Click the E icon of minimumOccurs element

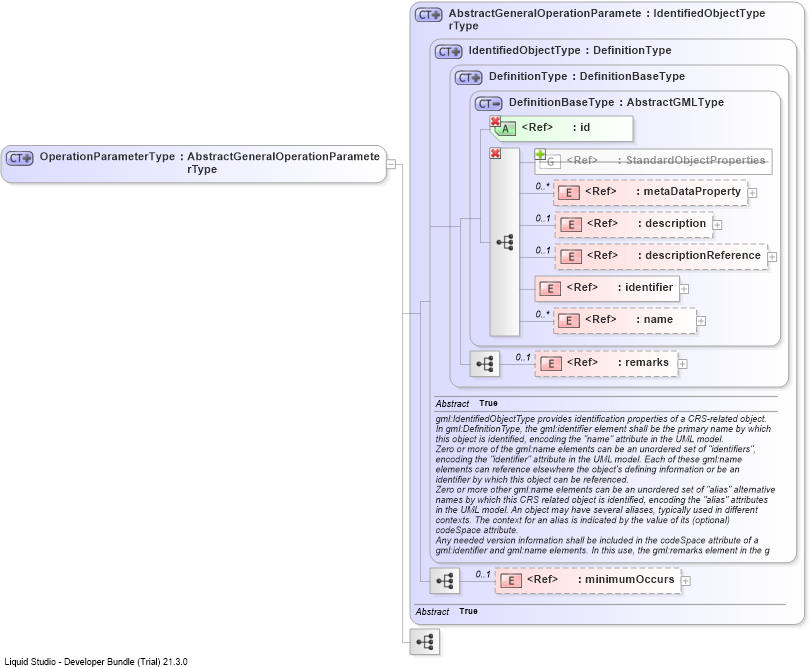pyautogui.click(x=511, y=581)
